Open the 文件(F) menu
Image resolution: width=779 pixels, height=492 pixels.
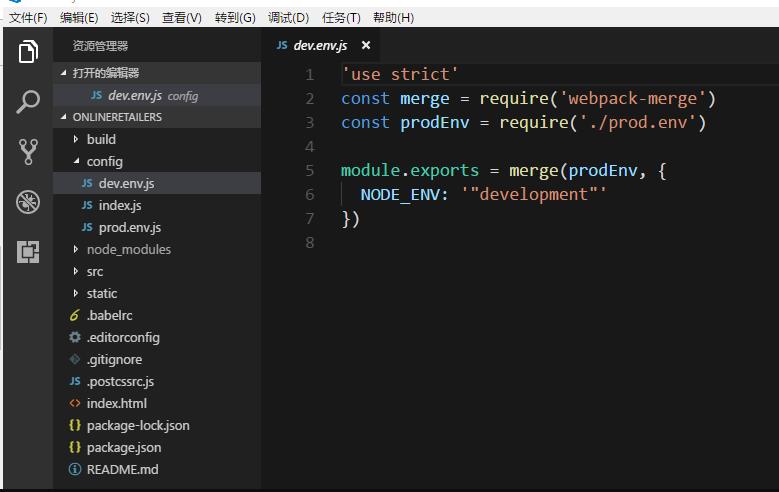28,18
